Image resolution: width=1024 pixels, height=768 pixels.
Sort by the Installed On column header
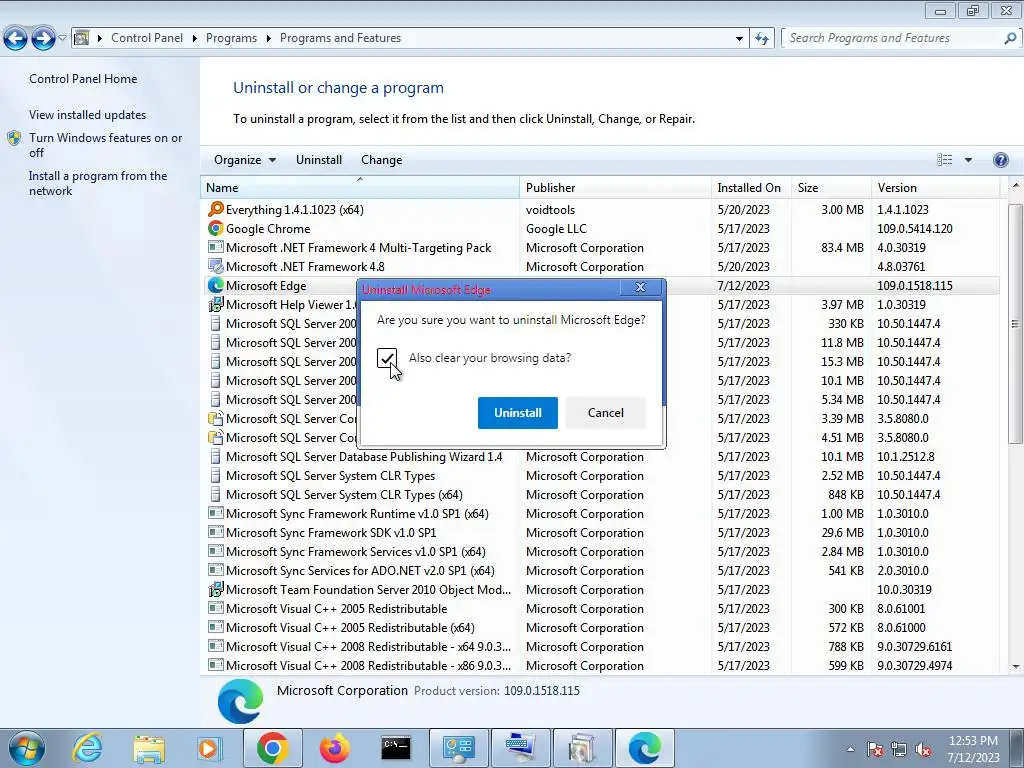coord(751,187)
